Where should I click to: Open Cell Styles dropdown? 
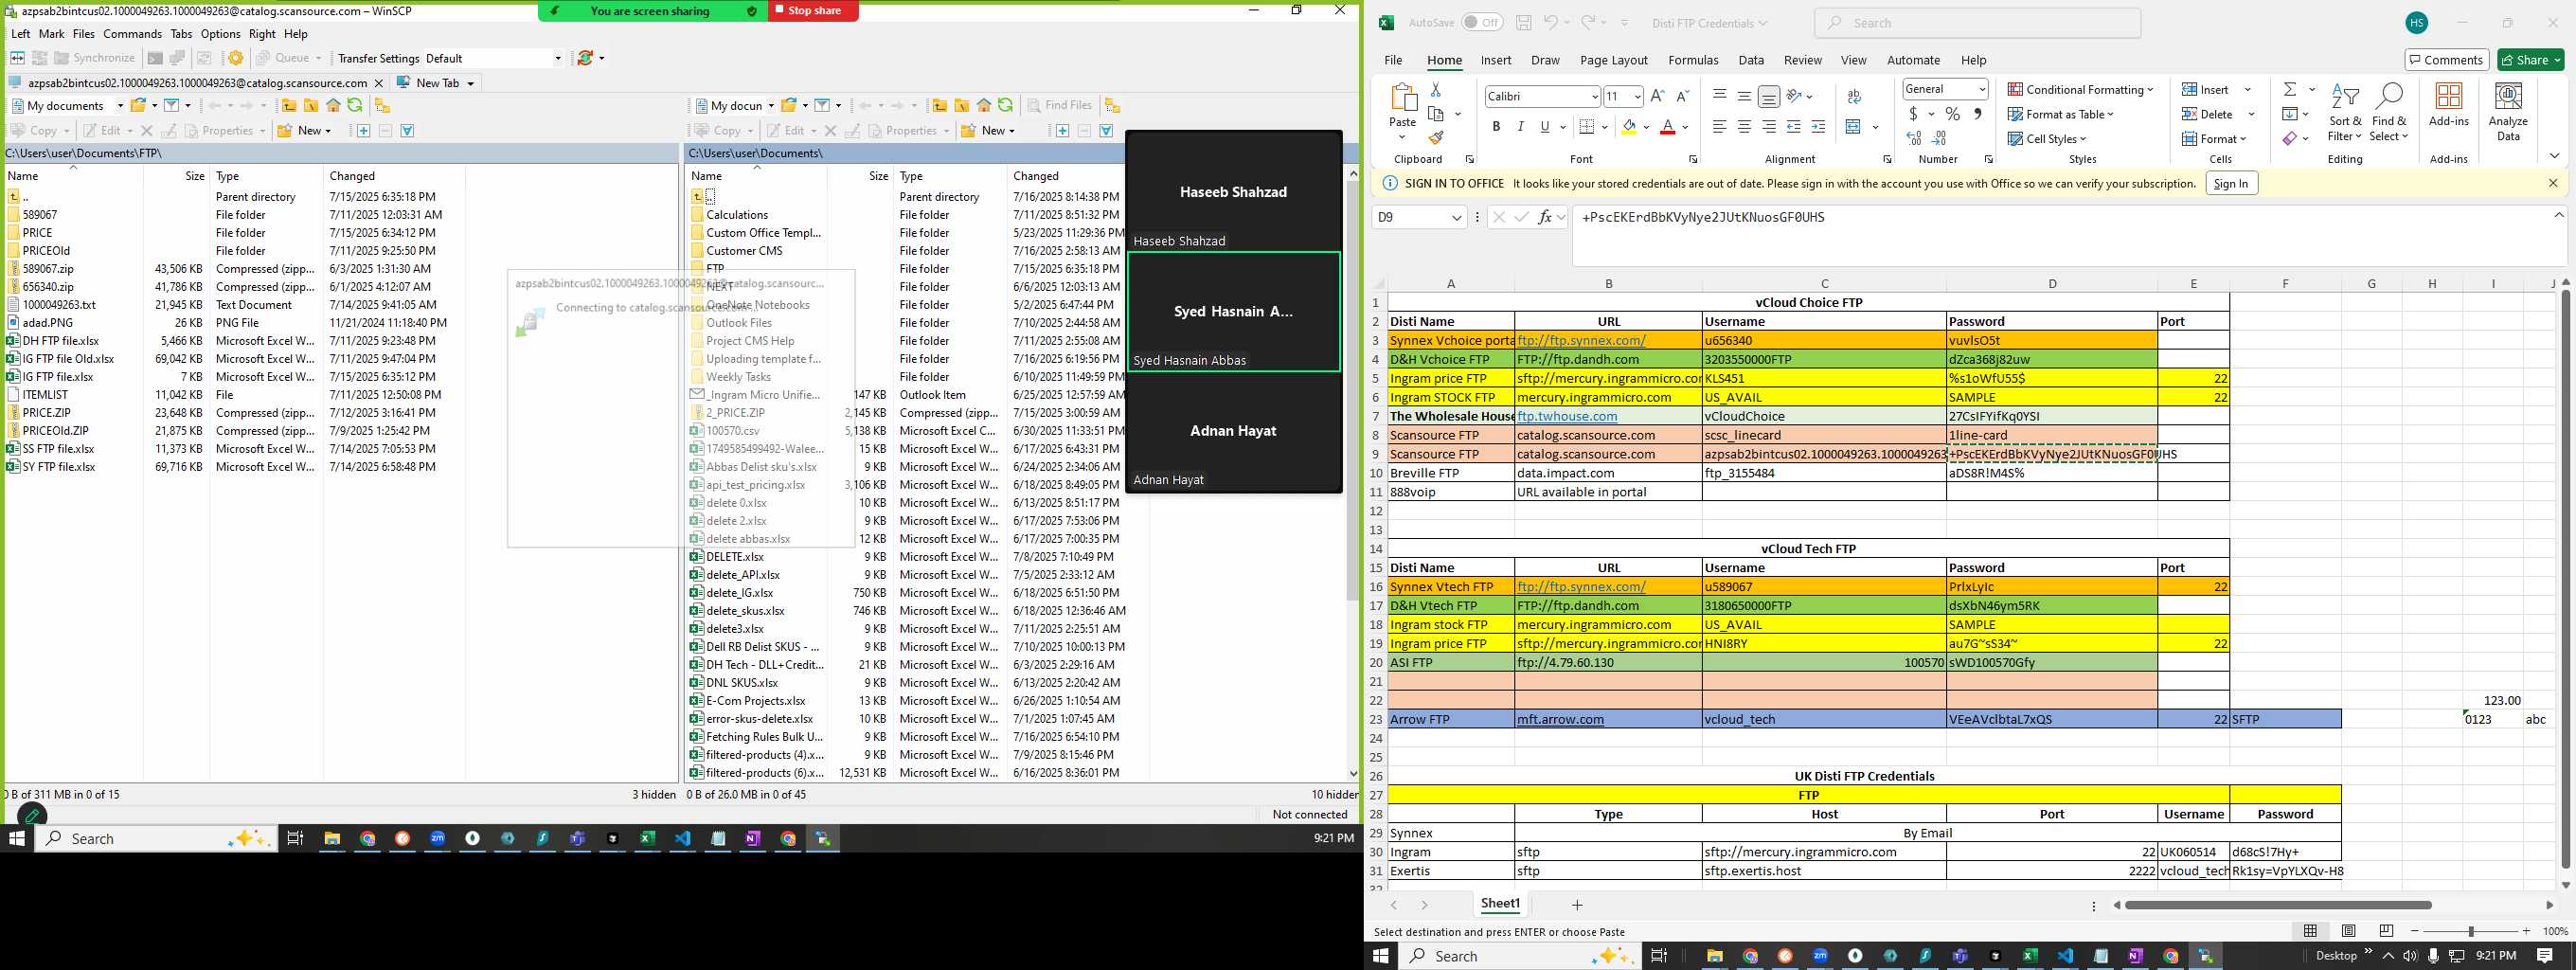[2048, 139]
